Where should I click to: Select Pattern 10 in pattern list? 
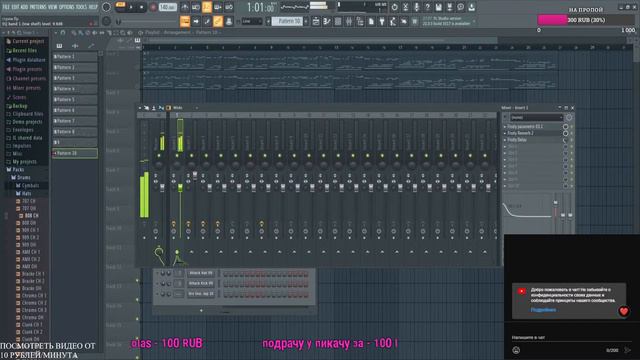pos(75,153)
